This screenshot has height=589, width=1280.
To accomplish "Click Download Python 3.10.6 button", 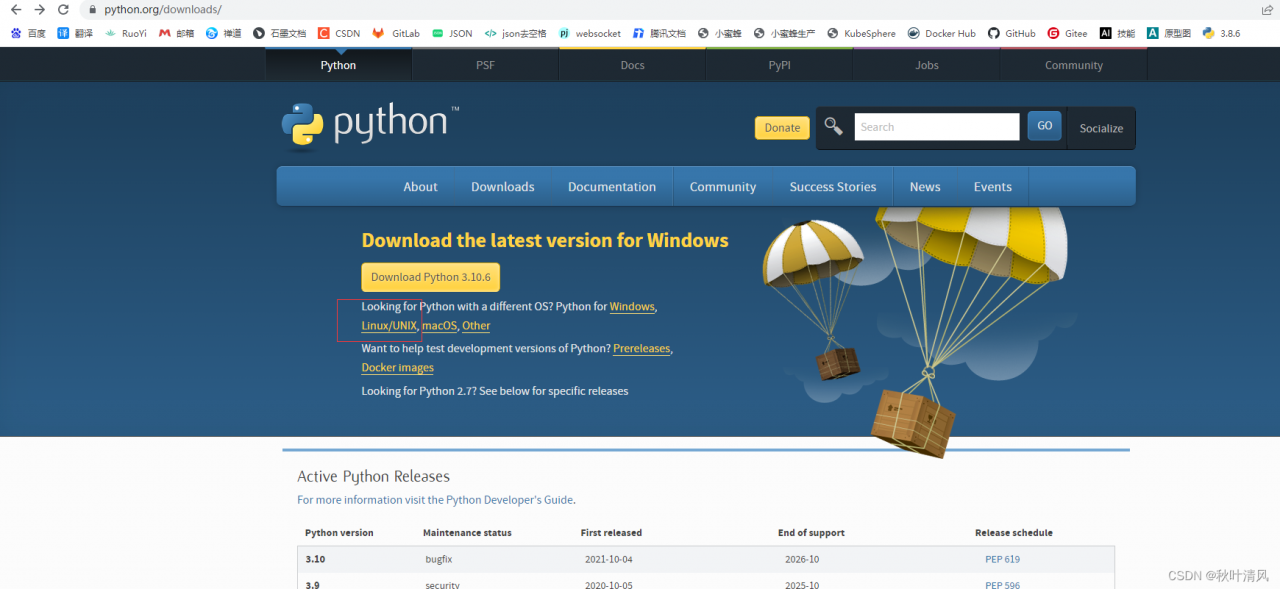I will (430, 277).
